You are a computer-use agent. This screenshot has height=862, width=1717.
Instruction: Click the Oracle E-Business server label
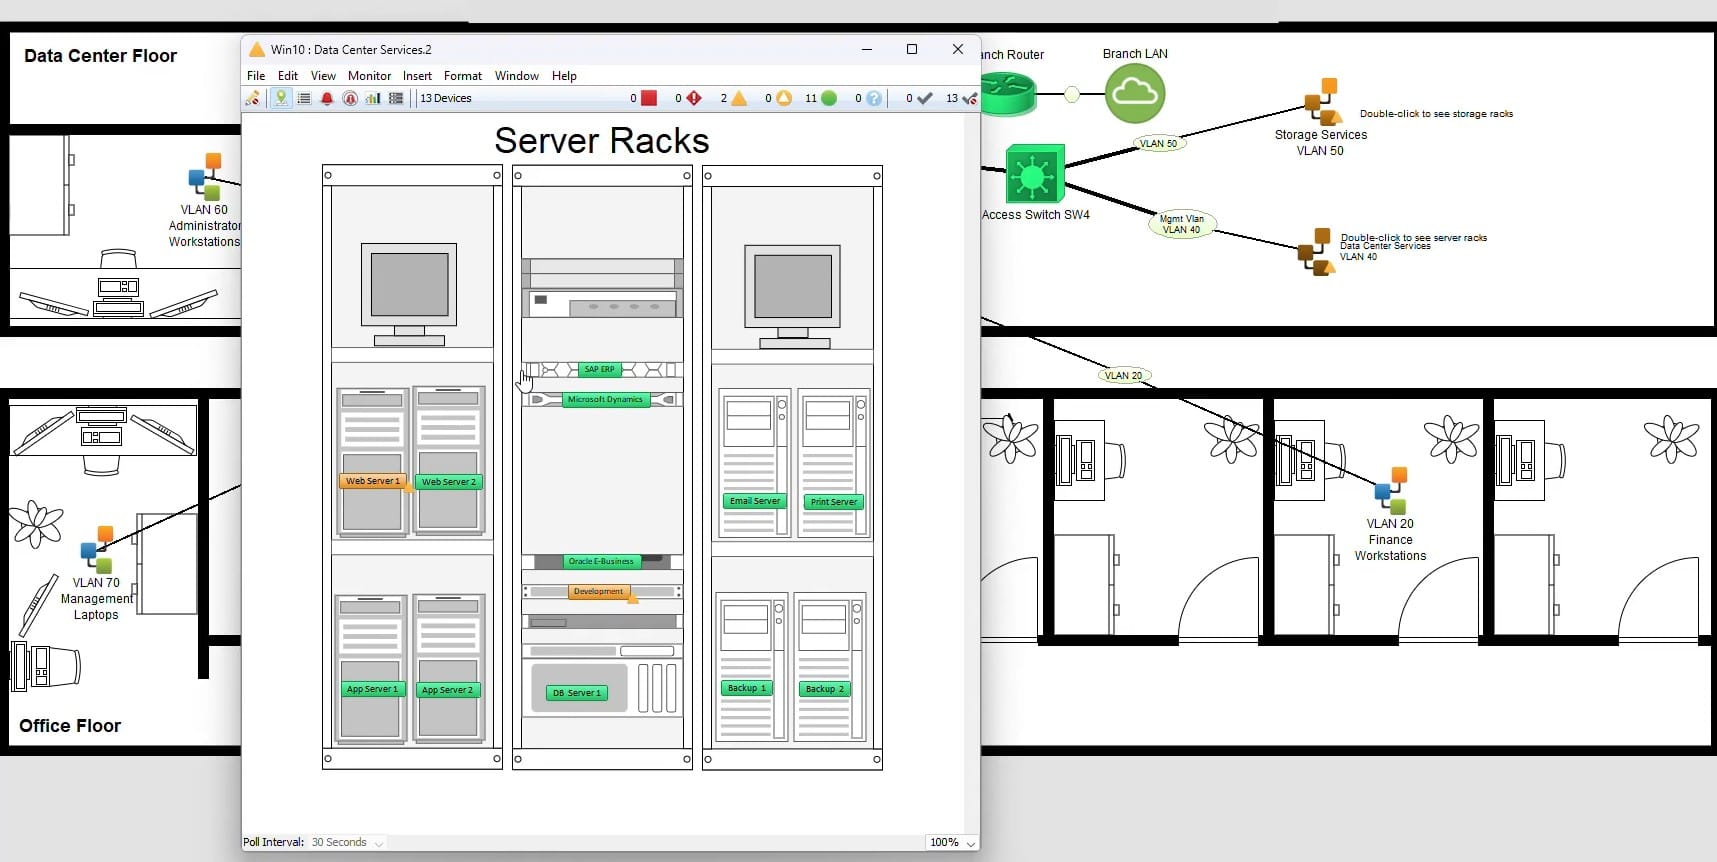[601, 561]
